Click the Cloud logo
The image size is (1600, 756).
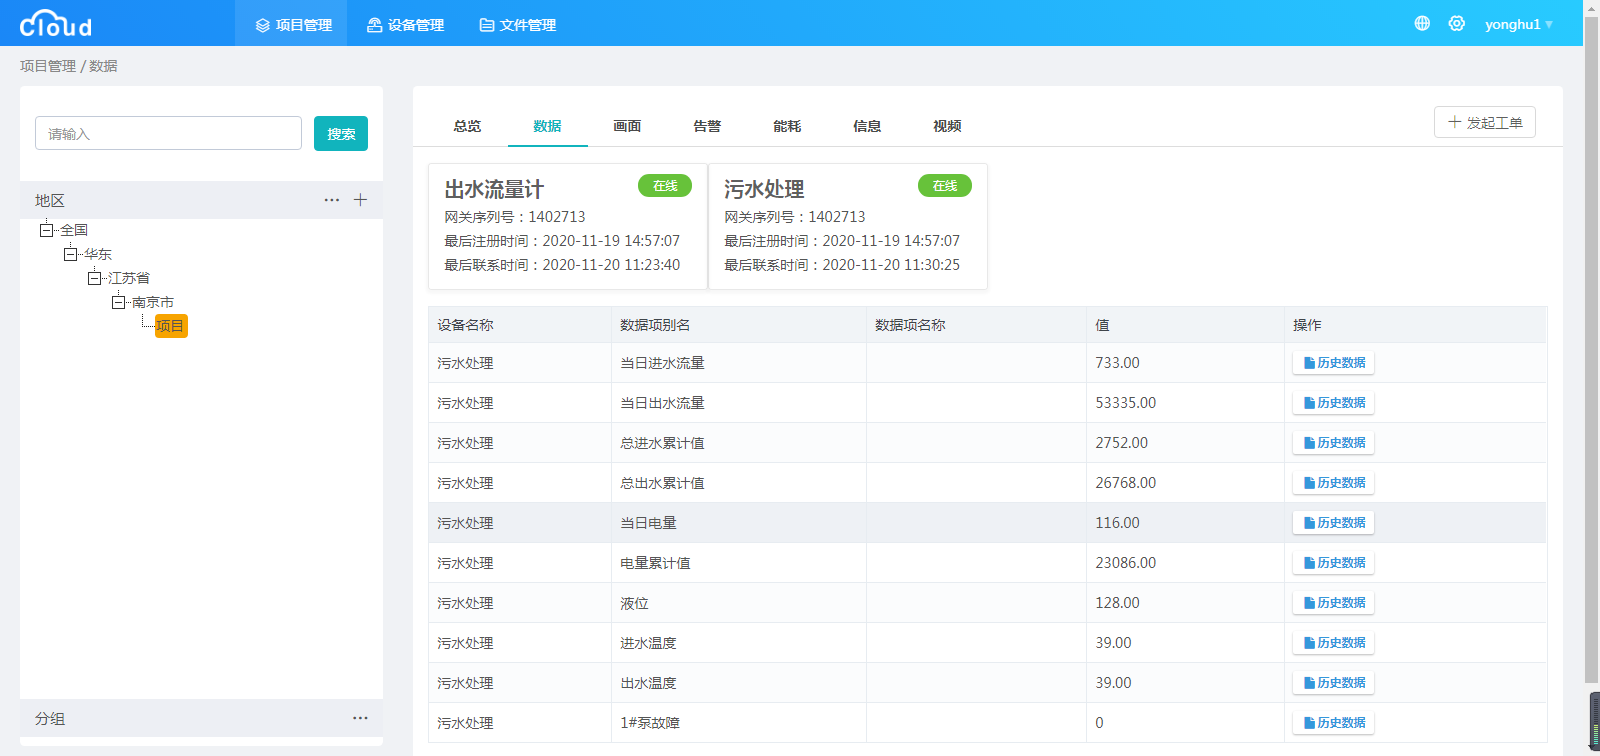tap(56, 23)
